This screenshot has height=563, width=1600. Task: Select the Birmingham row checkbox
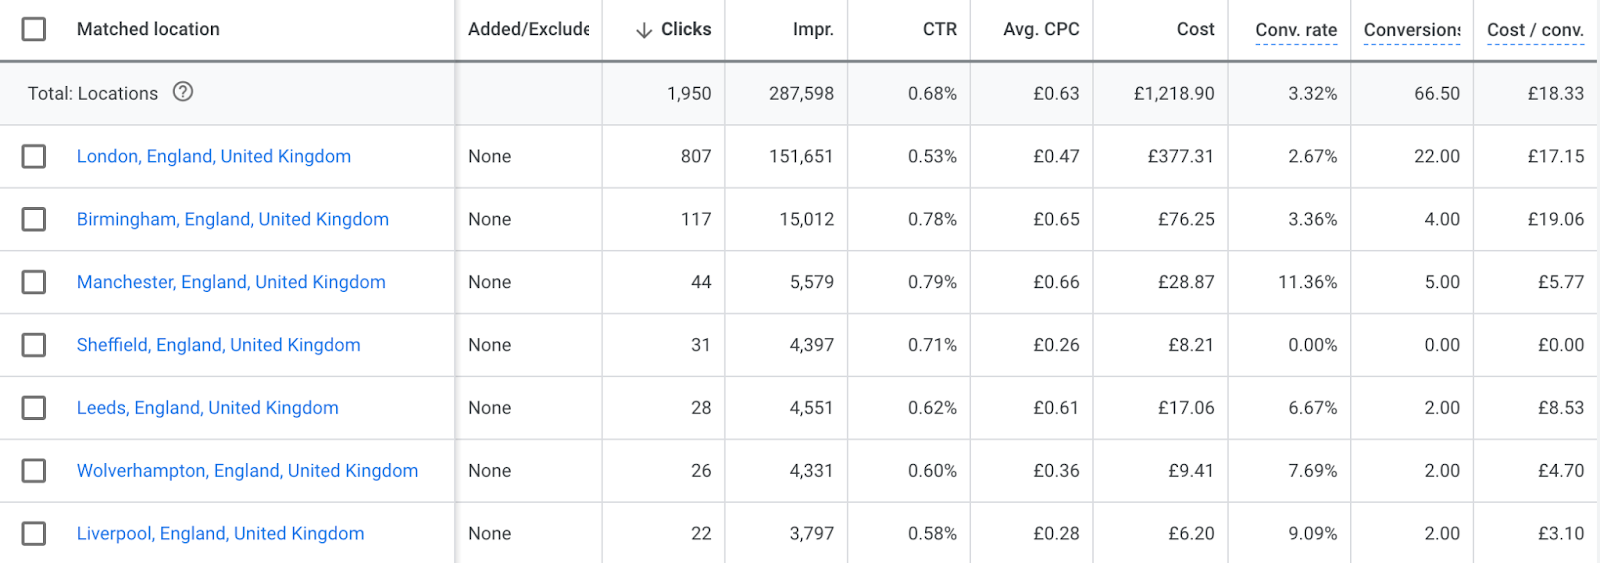[x=34, y=219]
